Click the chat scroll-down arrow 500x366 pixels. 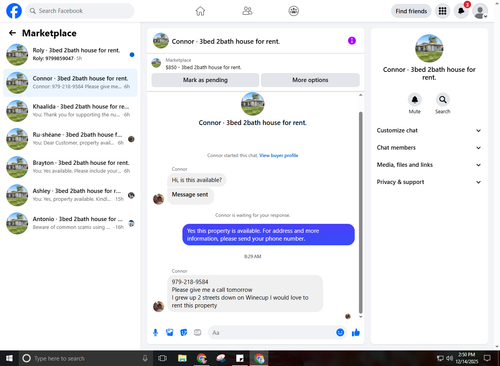360,317
